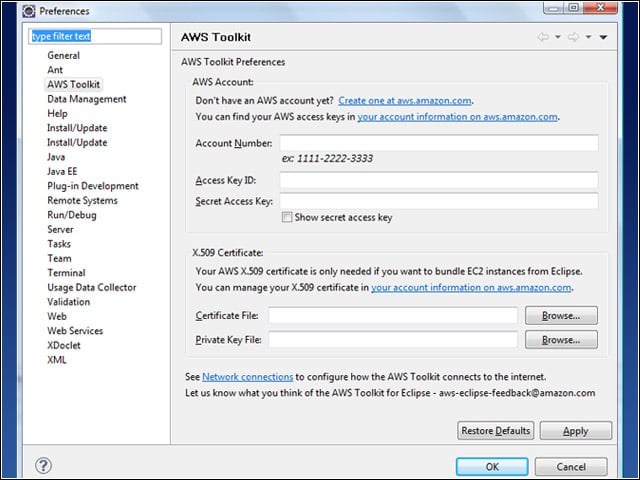Browse for the Private Key File
The height and width of the screenshot is (480, 640).
point(561,340)
